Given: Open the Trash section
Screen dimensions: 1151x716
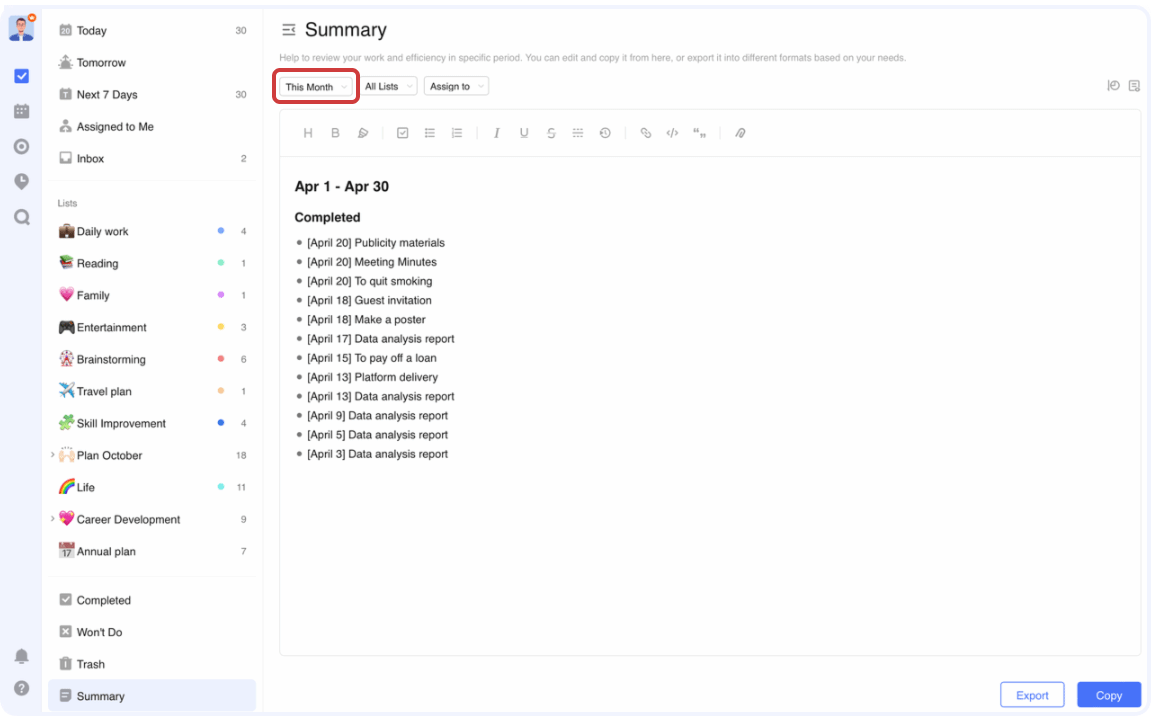Looking at the screenshot, I should 91,663.
